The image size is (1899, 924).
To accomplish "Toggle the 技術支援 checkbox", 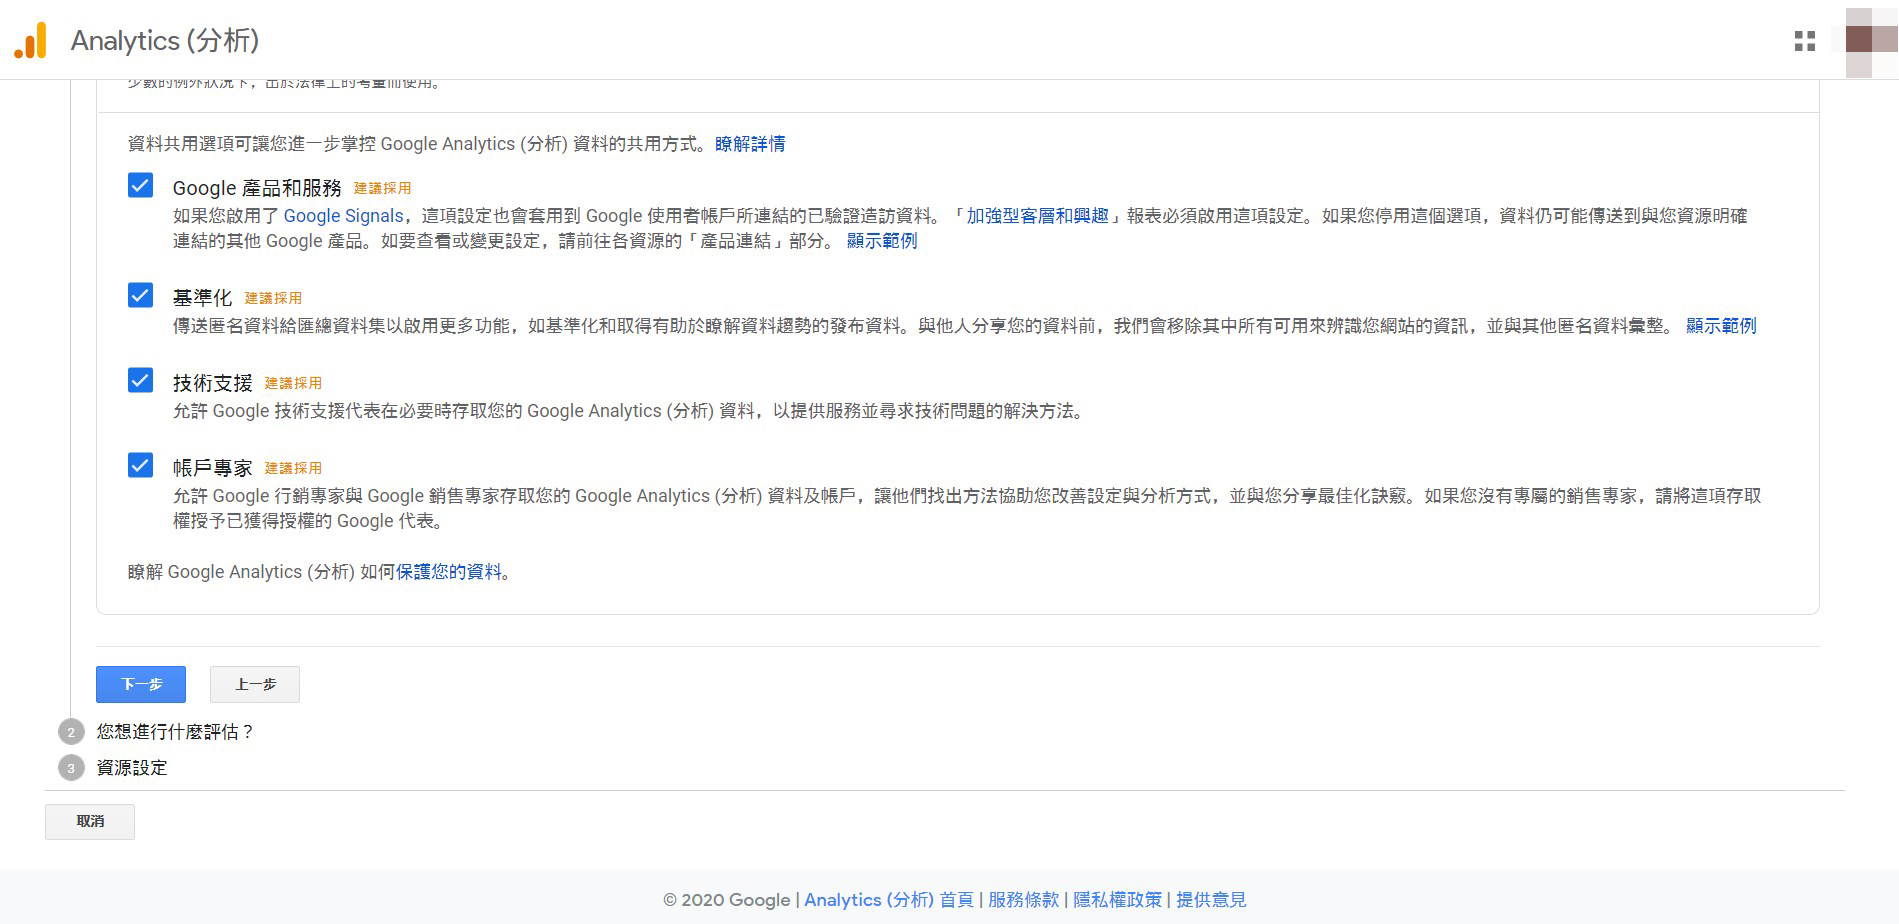I will [x=141, y=381].
